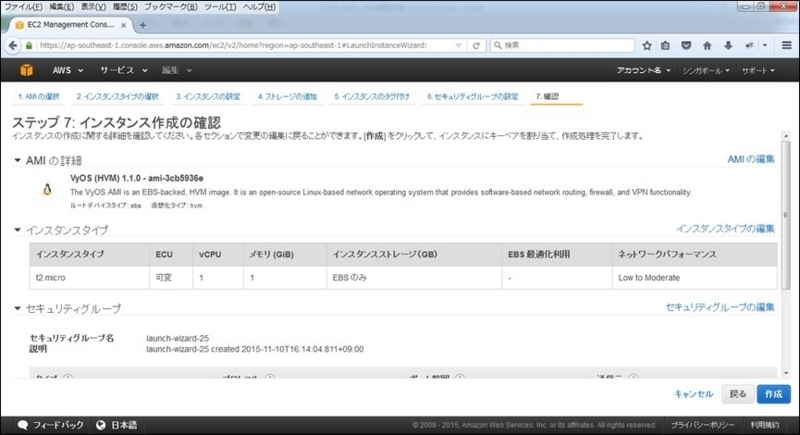Click the セキュリティグループの編集 link
800x435 pixels.
[720, 307]
